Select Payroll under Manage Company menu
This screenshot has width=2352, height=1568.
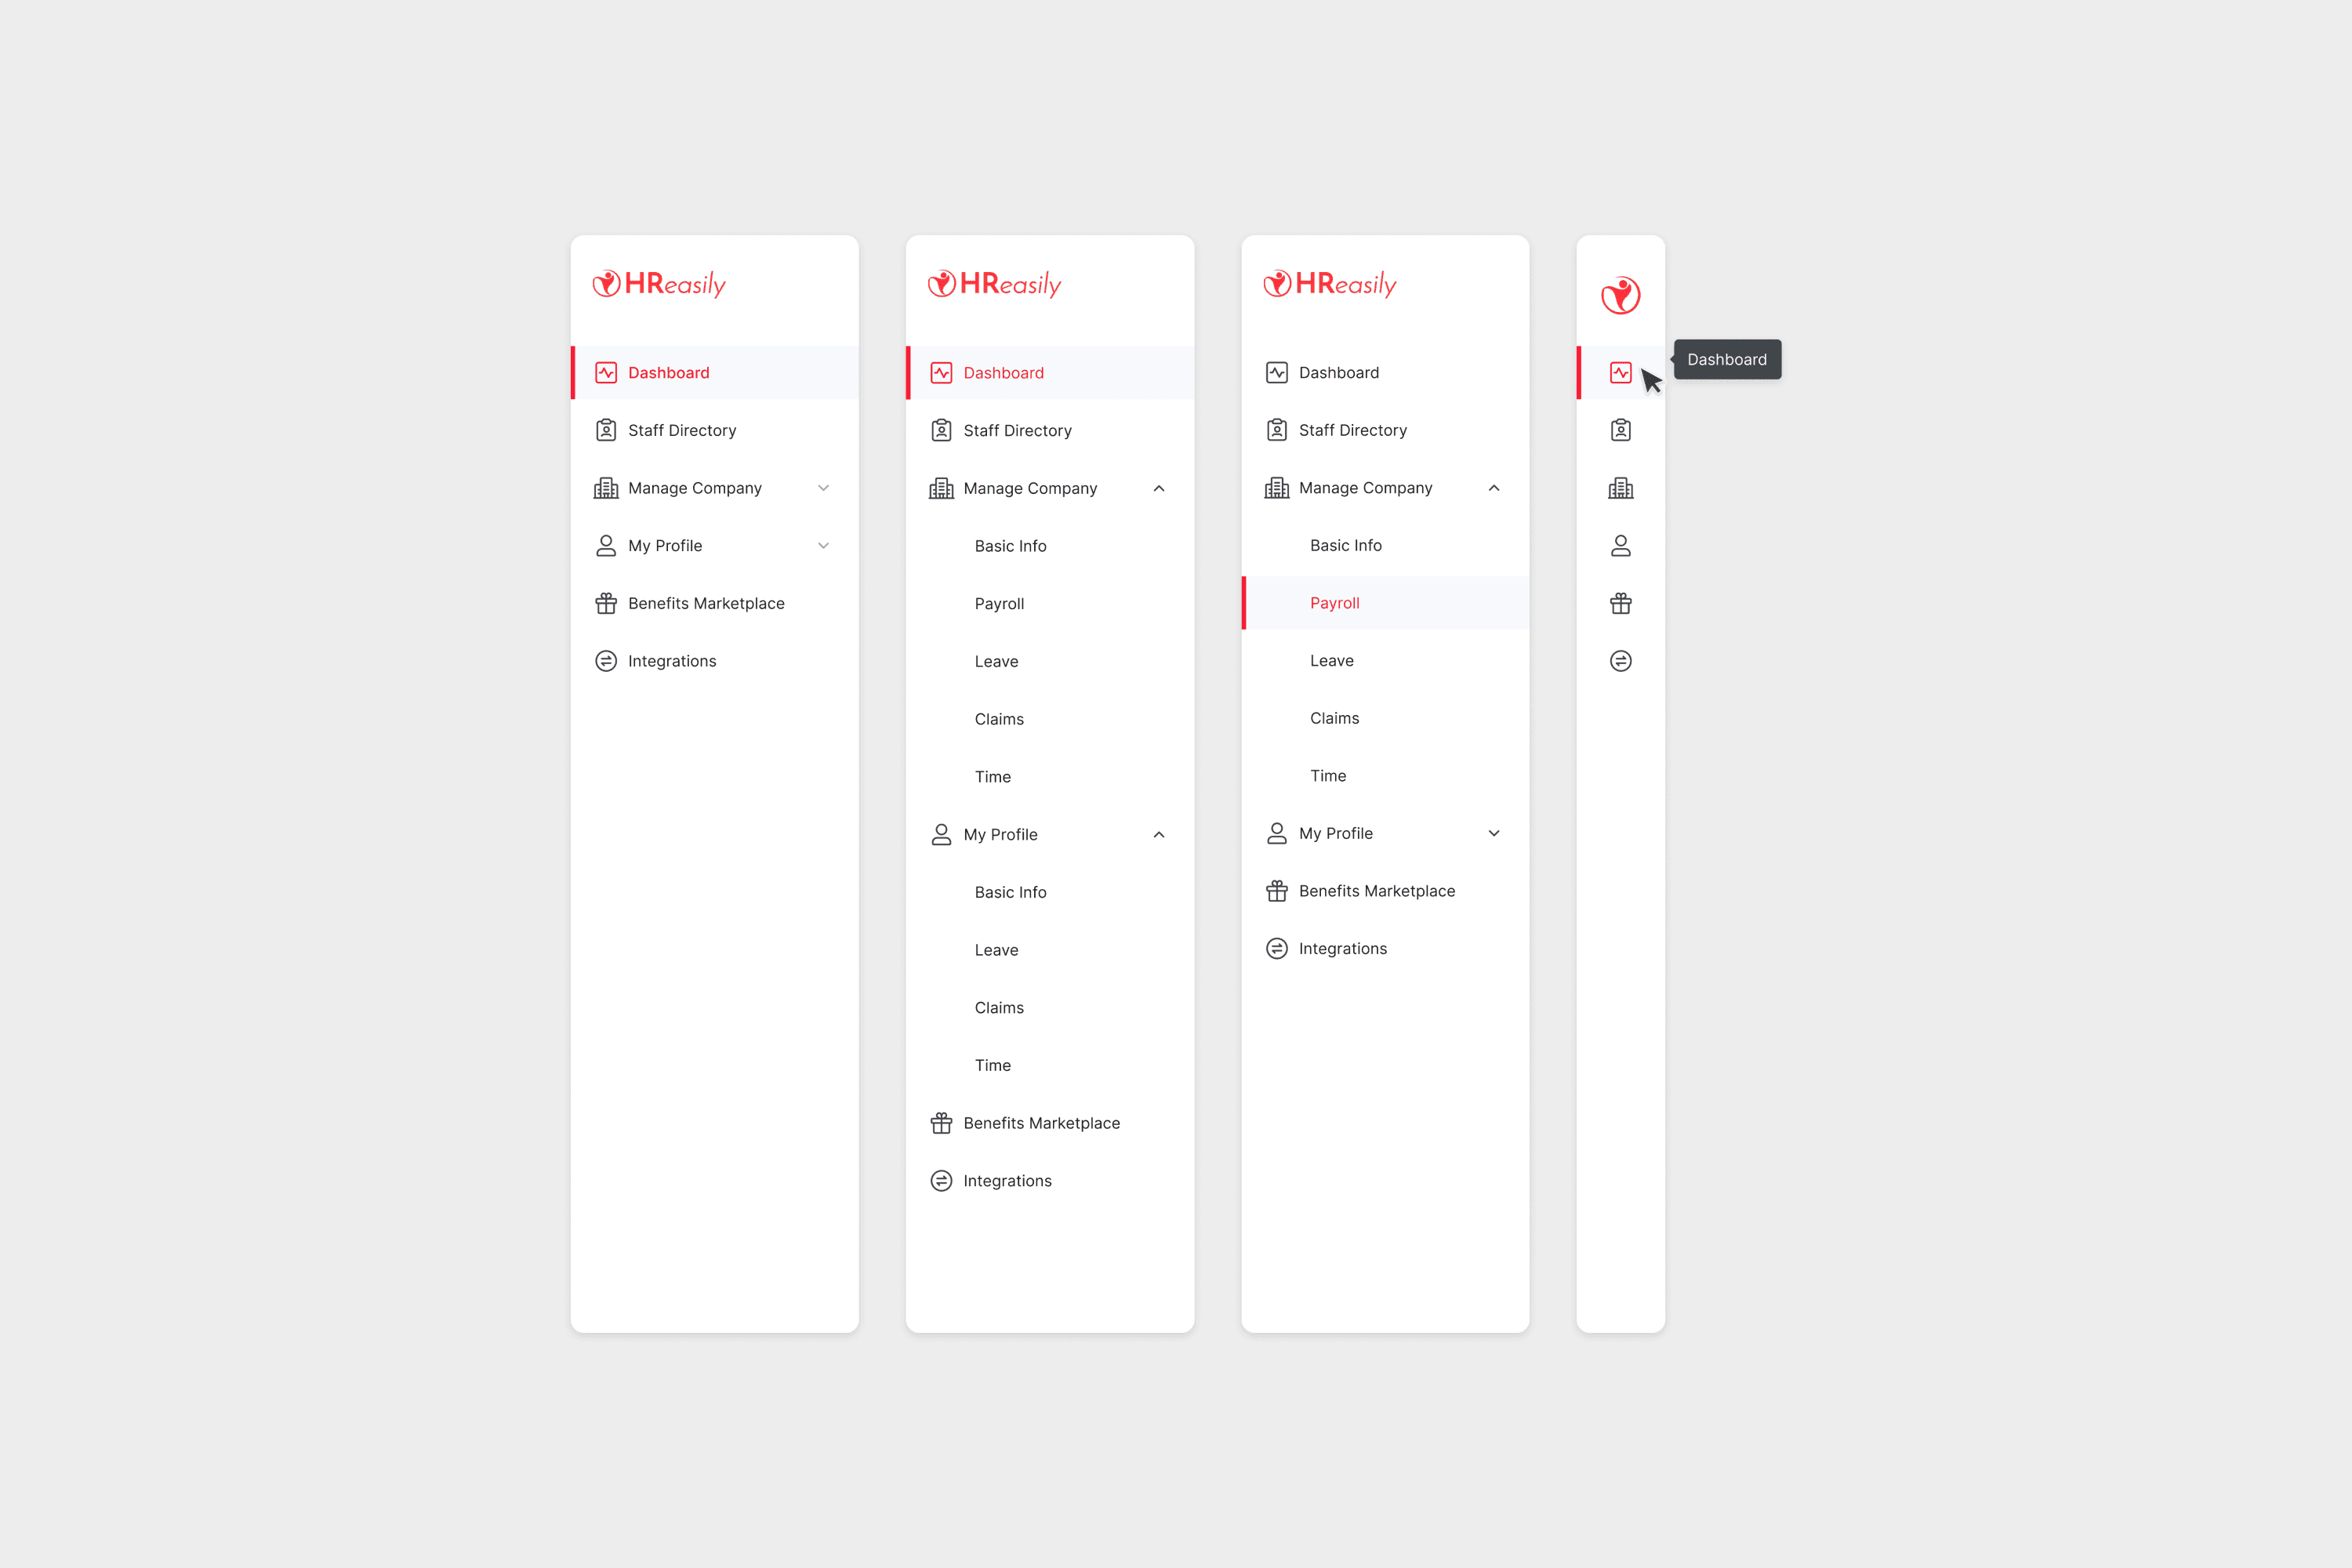point(1334,602)
